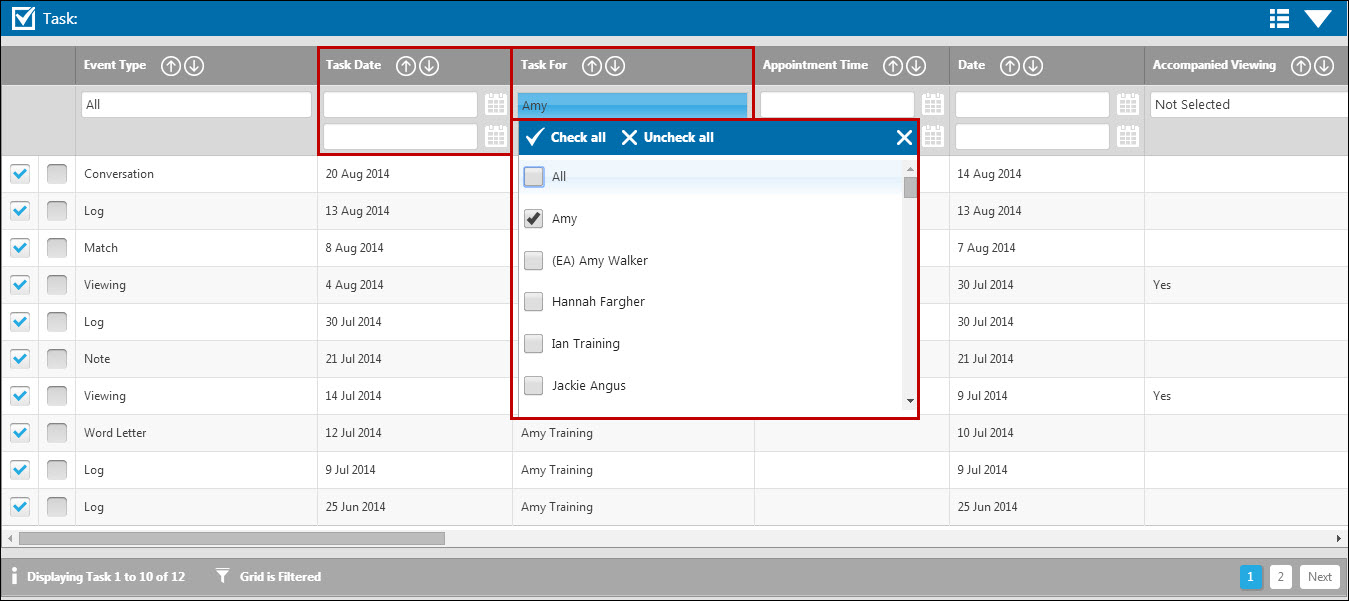Screen dimensions: 1349x601
Task: Click the Task checkbox icon in title bar
Action: pyautogui.click(x=23, y=18)
